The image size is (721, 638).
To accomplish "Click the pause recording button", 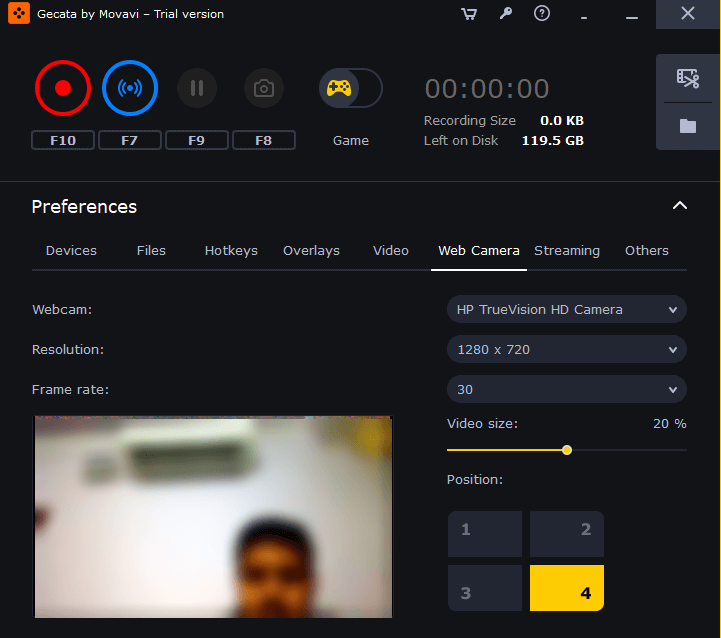I will (x=197, y=88).
